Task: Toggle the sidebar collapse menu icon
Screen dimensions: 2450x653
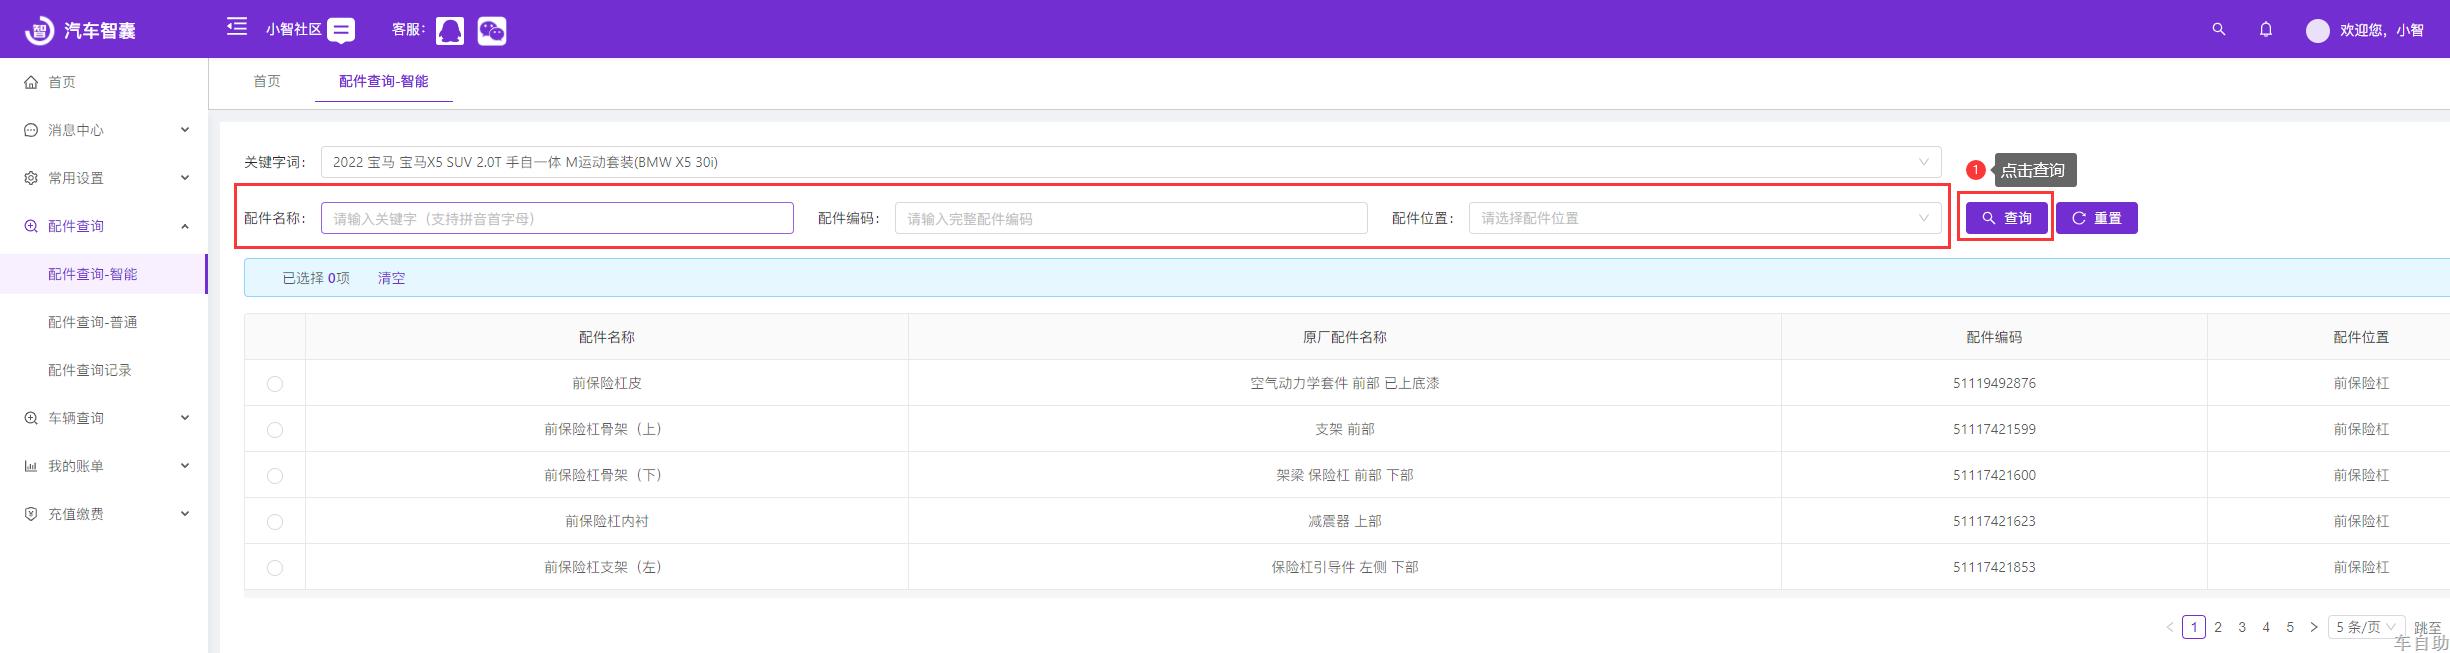Action: coord(237,26)
